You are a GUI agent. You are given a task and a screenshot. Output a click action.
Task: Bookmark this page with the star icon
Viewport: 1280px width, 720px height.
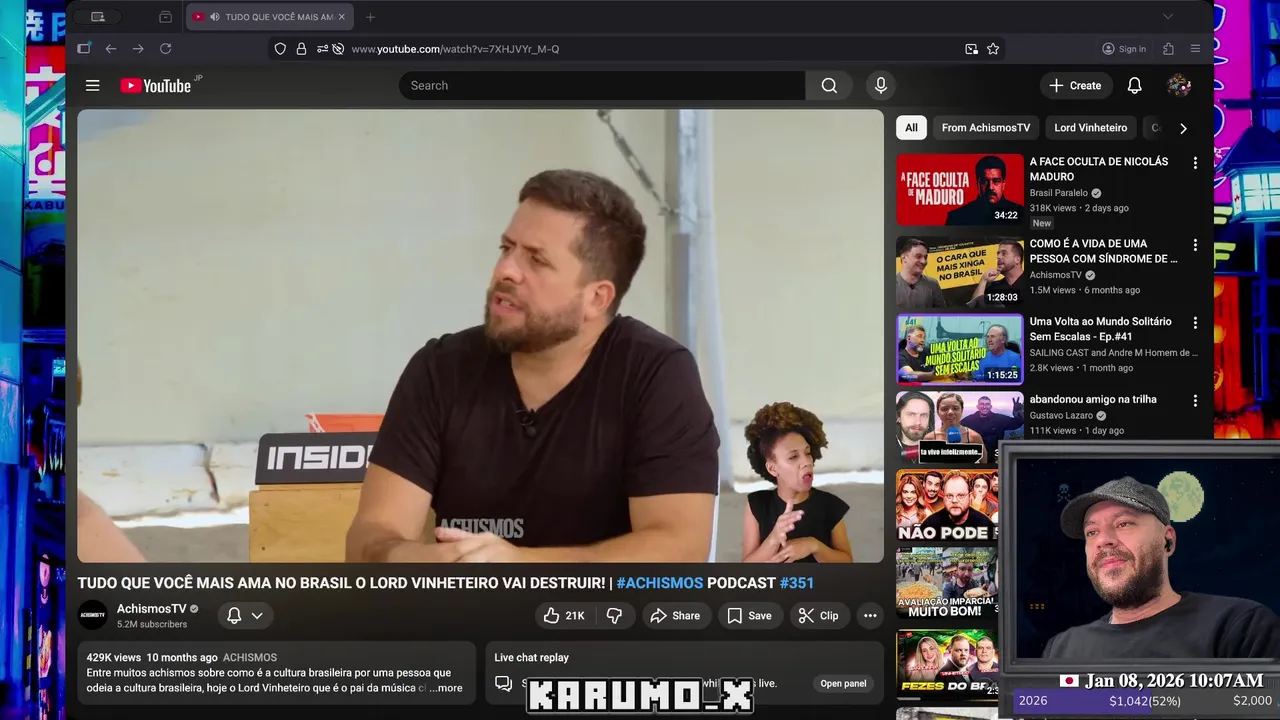993,49
